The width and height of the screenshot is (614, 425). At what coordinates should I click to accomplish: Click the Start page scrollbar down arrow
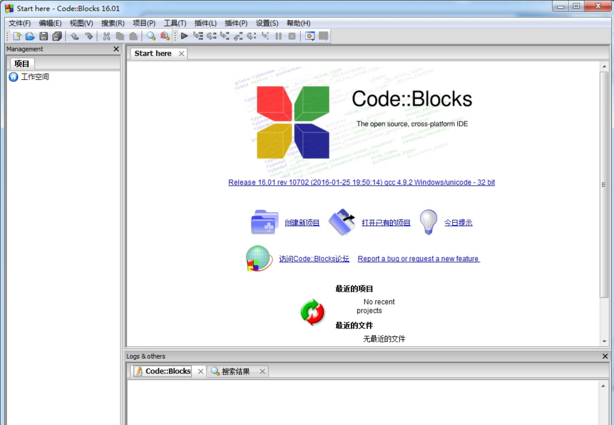[x=604, y=341]
